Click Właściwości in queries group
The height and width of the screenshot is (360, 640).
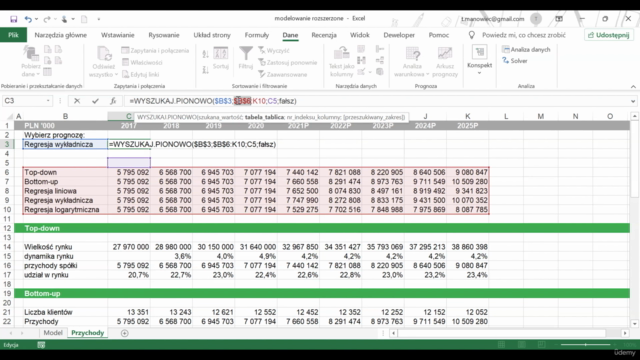coord(142,62)
